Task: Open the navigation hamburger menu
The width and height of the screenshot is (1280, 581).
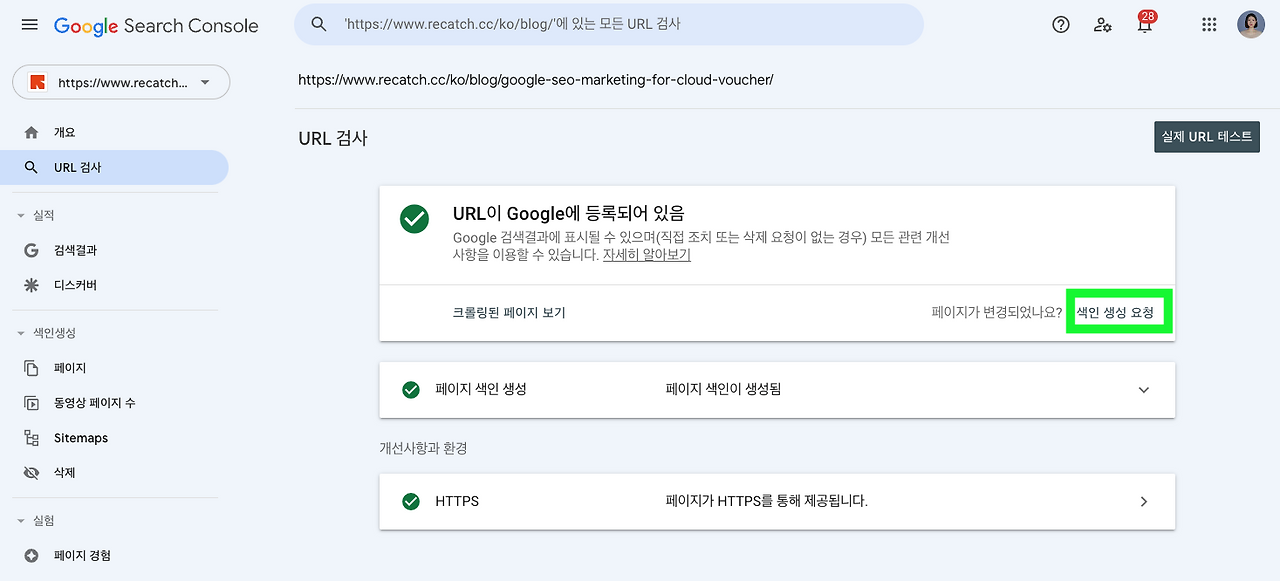Action: pos(29,25)
